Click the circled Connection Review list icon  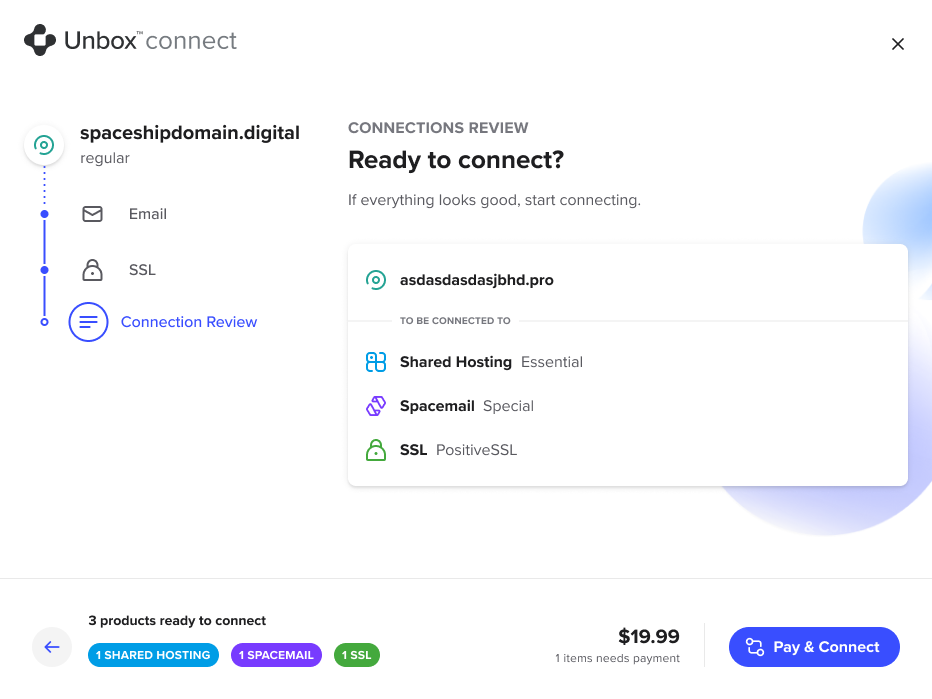pos(88,322)
